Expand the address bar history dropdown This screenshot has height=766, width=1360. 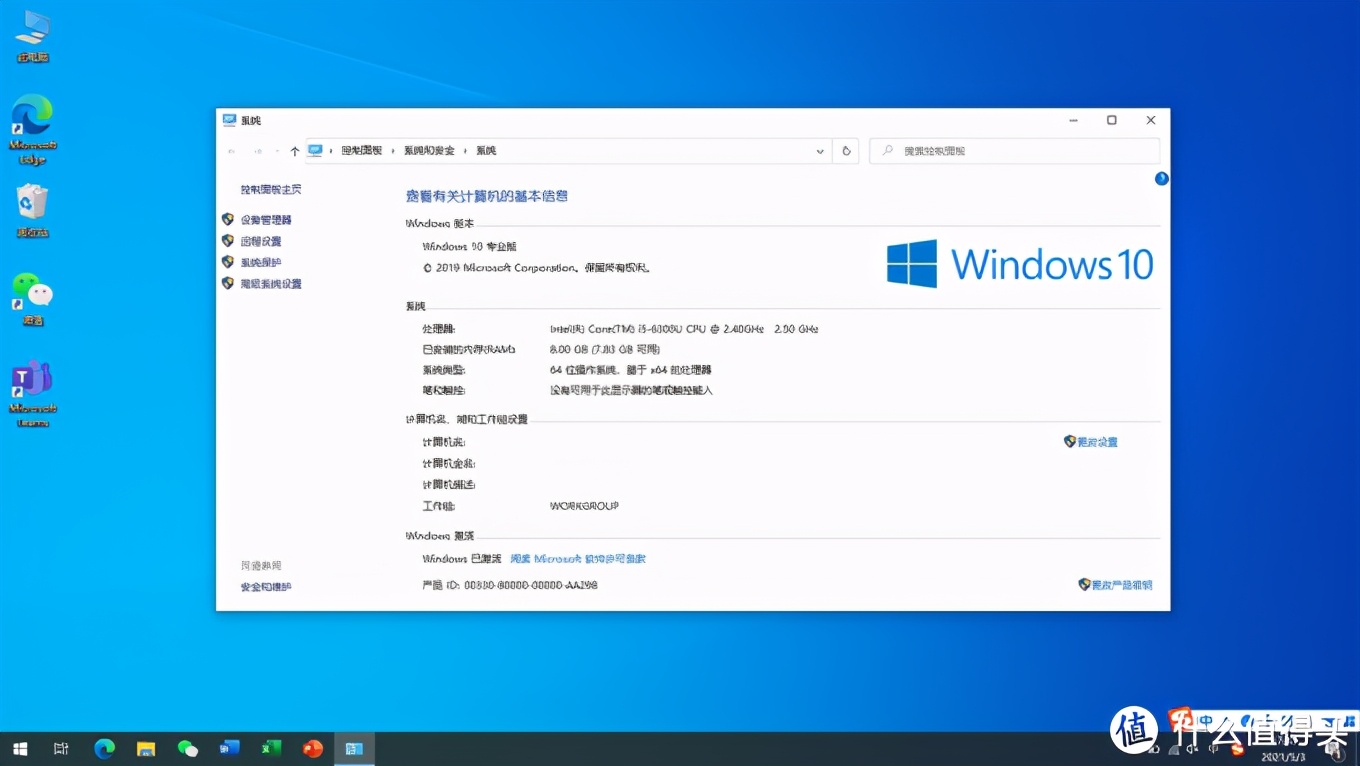[820, 151]
